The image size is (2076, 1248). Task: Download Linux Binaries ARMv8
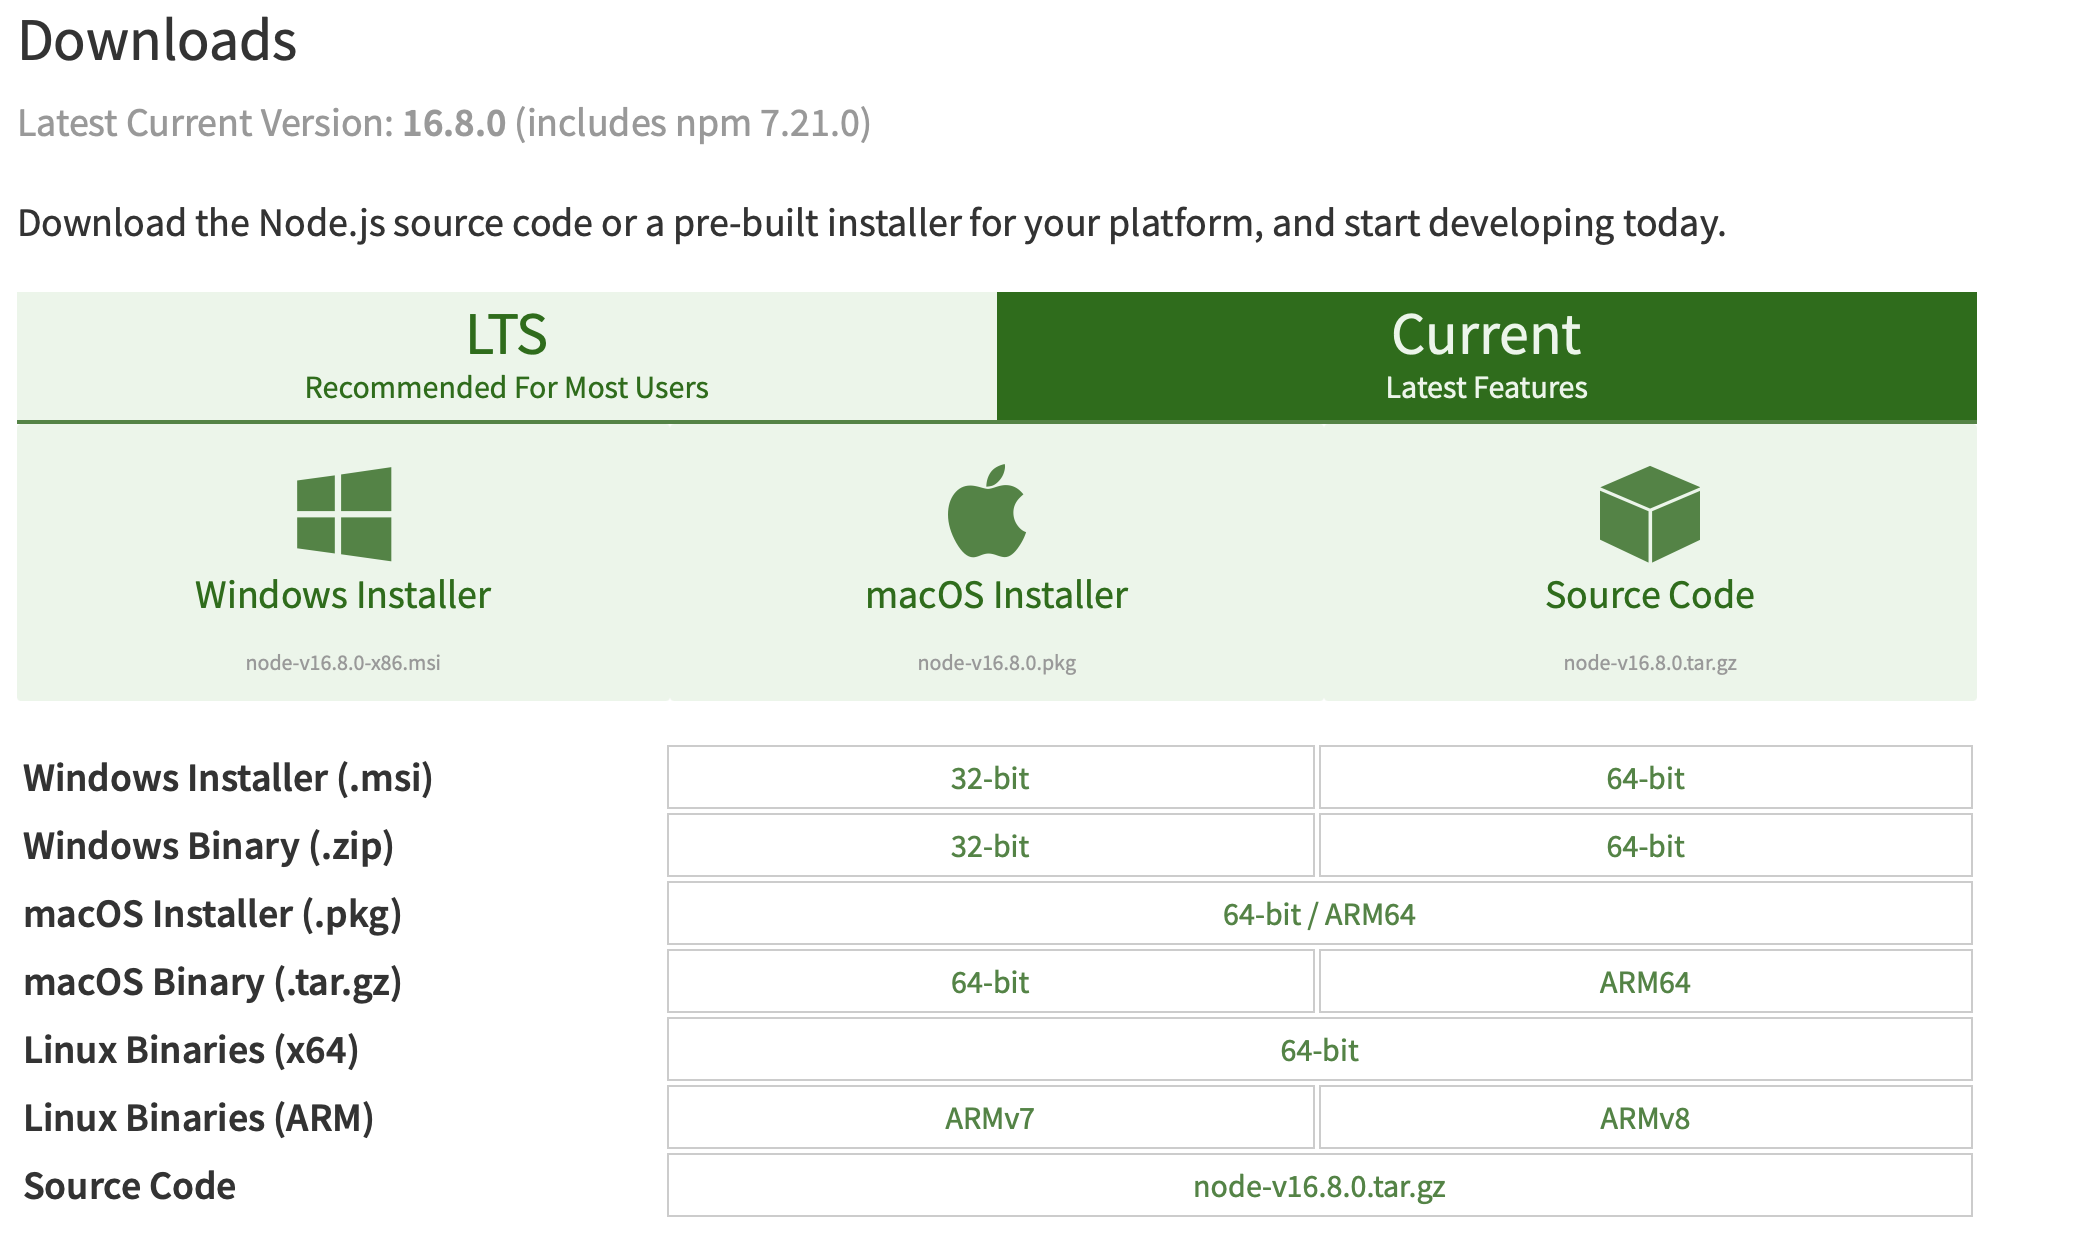pyautogui.click(x=1646, y=1117)
